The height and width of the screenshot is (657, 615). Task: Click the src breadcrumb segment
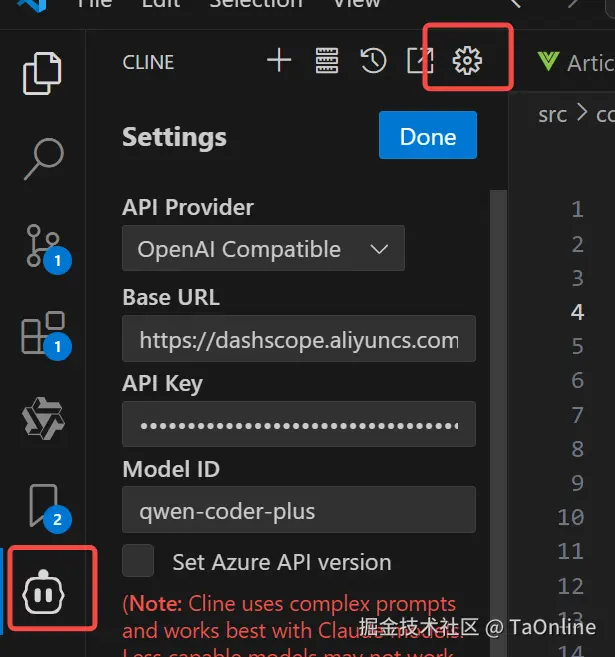point(552,115)
